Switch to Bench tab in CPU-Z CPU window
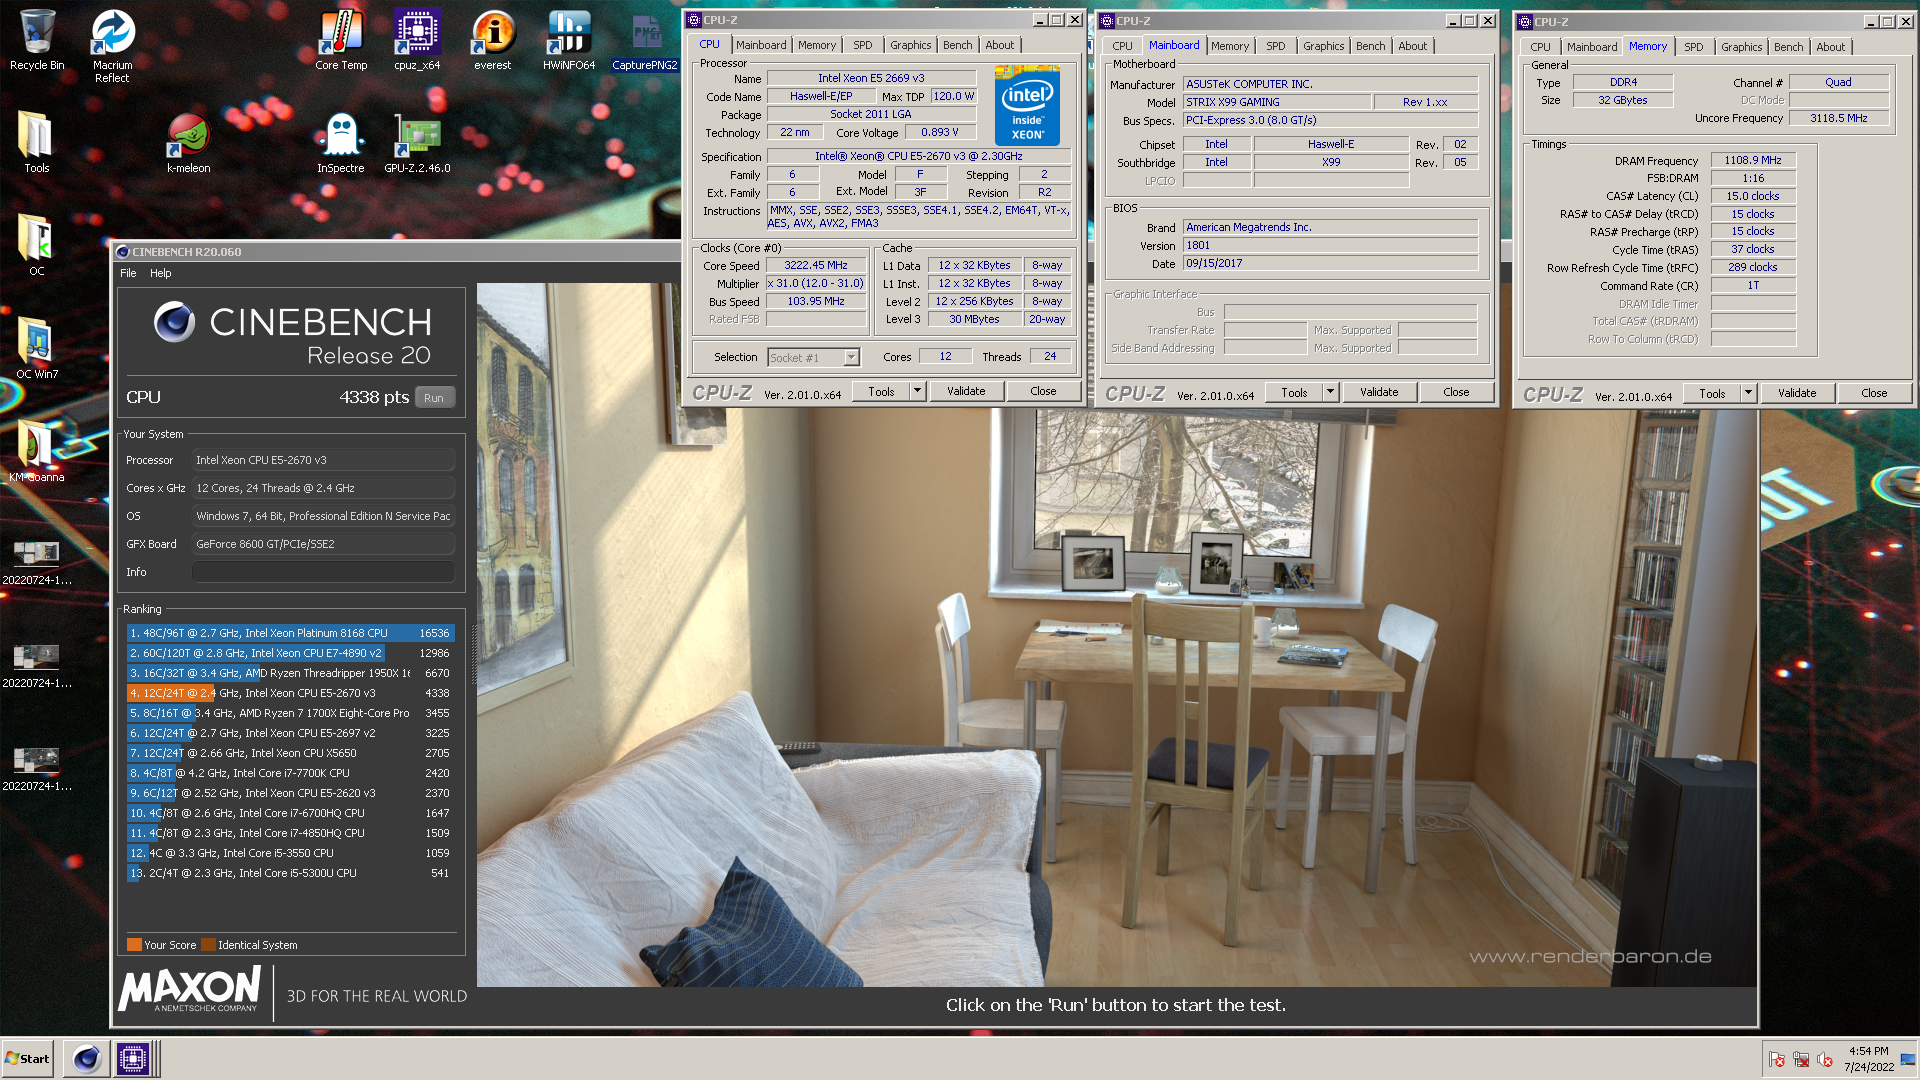The image size is (1920, 1080). (957, 45)
